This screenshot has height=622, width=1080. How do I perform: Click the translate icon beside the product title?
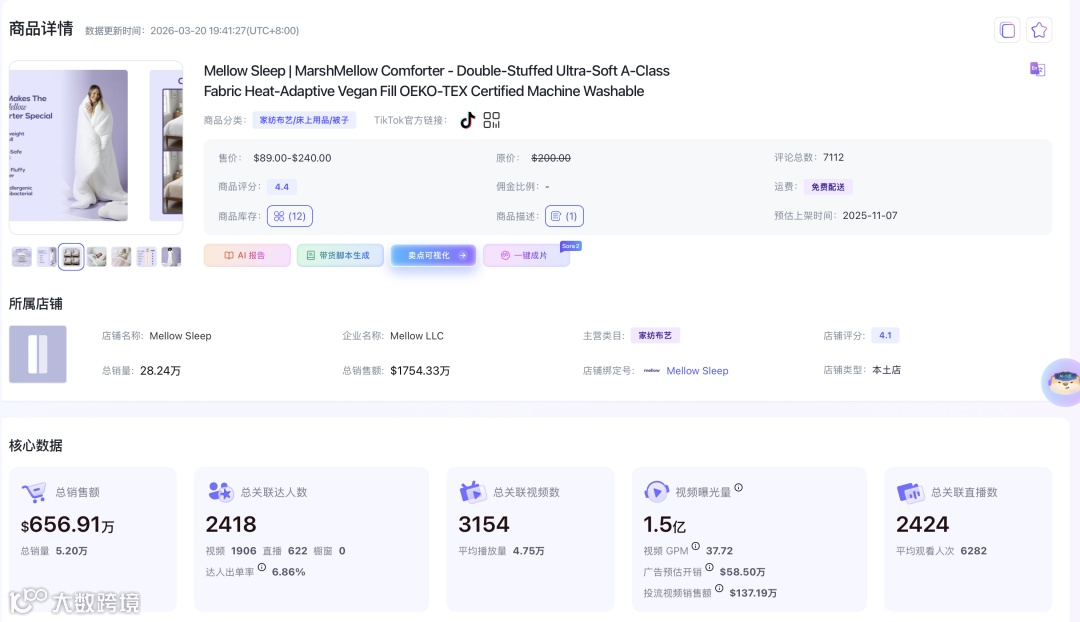tap(1037, 69)
